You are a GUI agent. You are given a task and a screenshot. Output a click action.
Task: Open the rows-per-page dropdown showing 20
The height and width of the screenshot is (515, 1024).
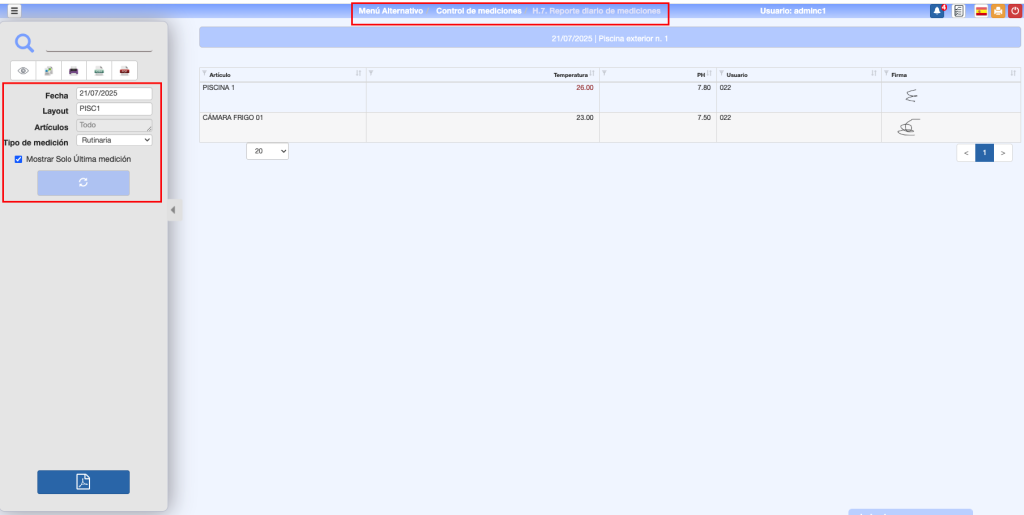(267, 151)
